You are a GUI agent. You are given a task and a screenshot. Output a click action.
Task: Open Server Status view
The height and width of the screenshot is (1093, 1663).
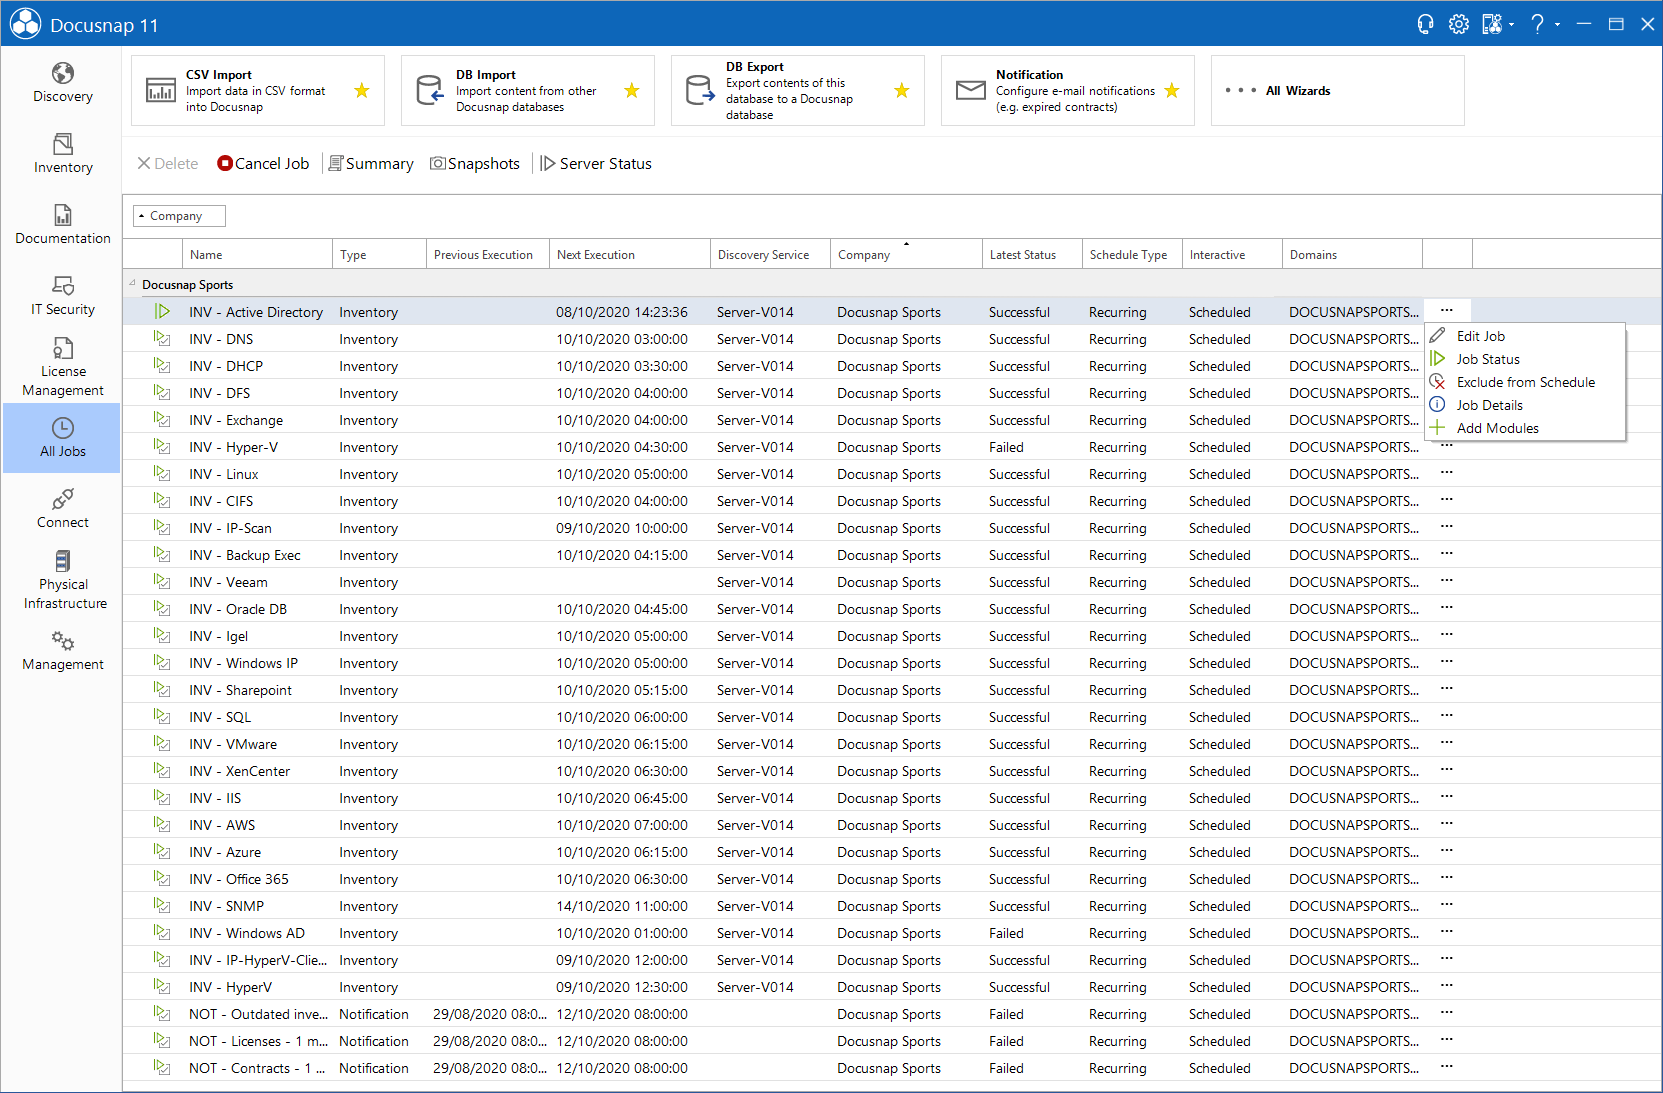click(x=596, y=164)
